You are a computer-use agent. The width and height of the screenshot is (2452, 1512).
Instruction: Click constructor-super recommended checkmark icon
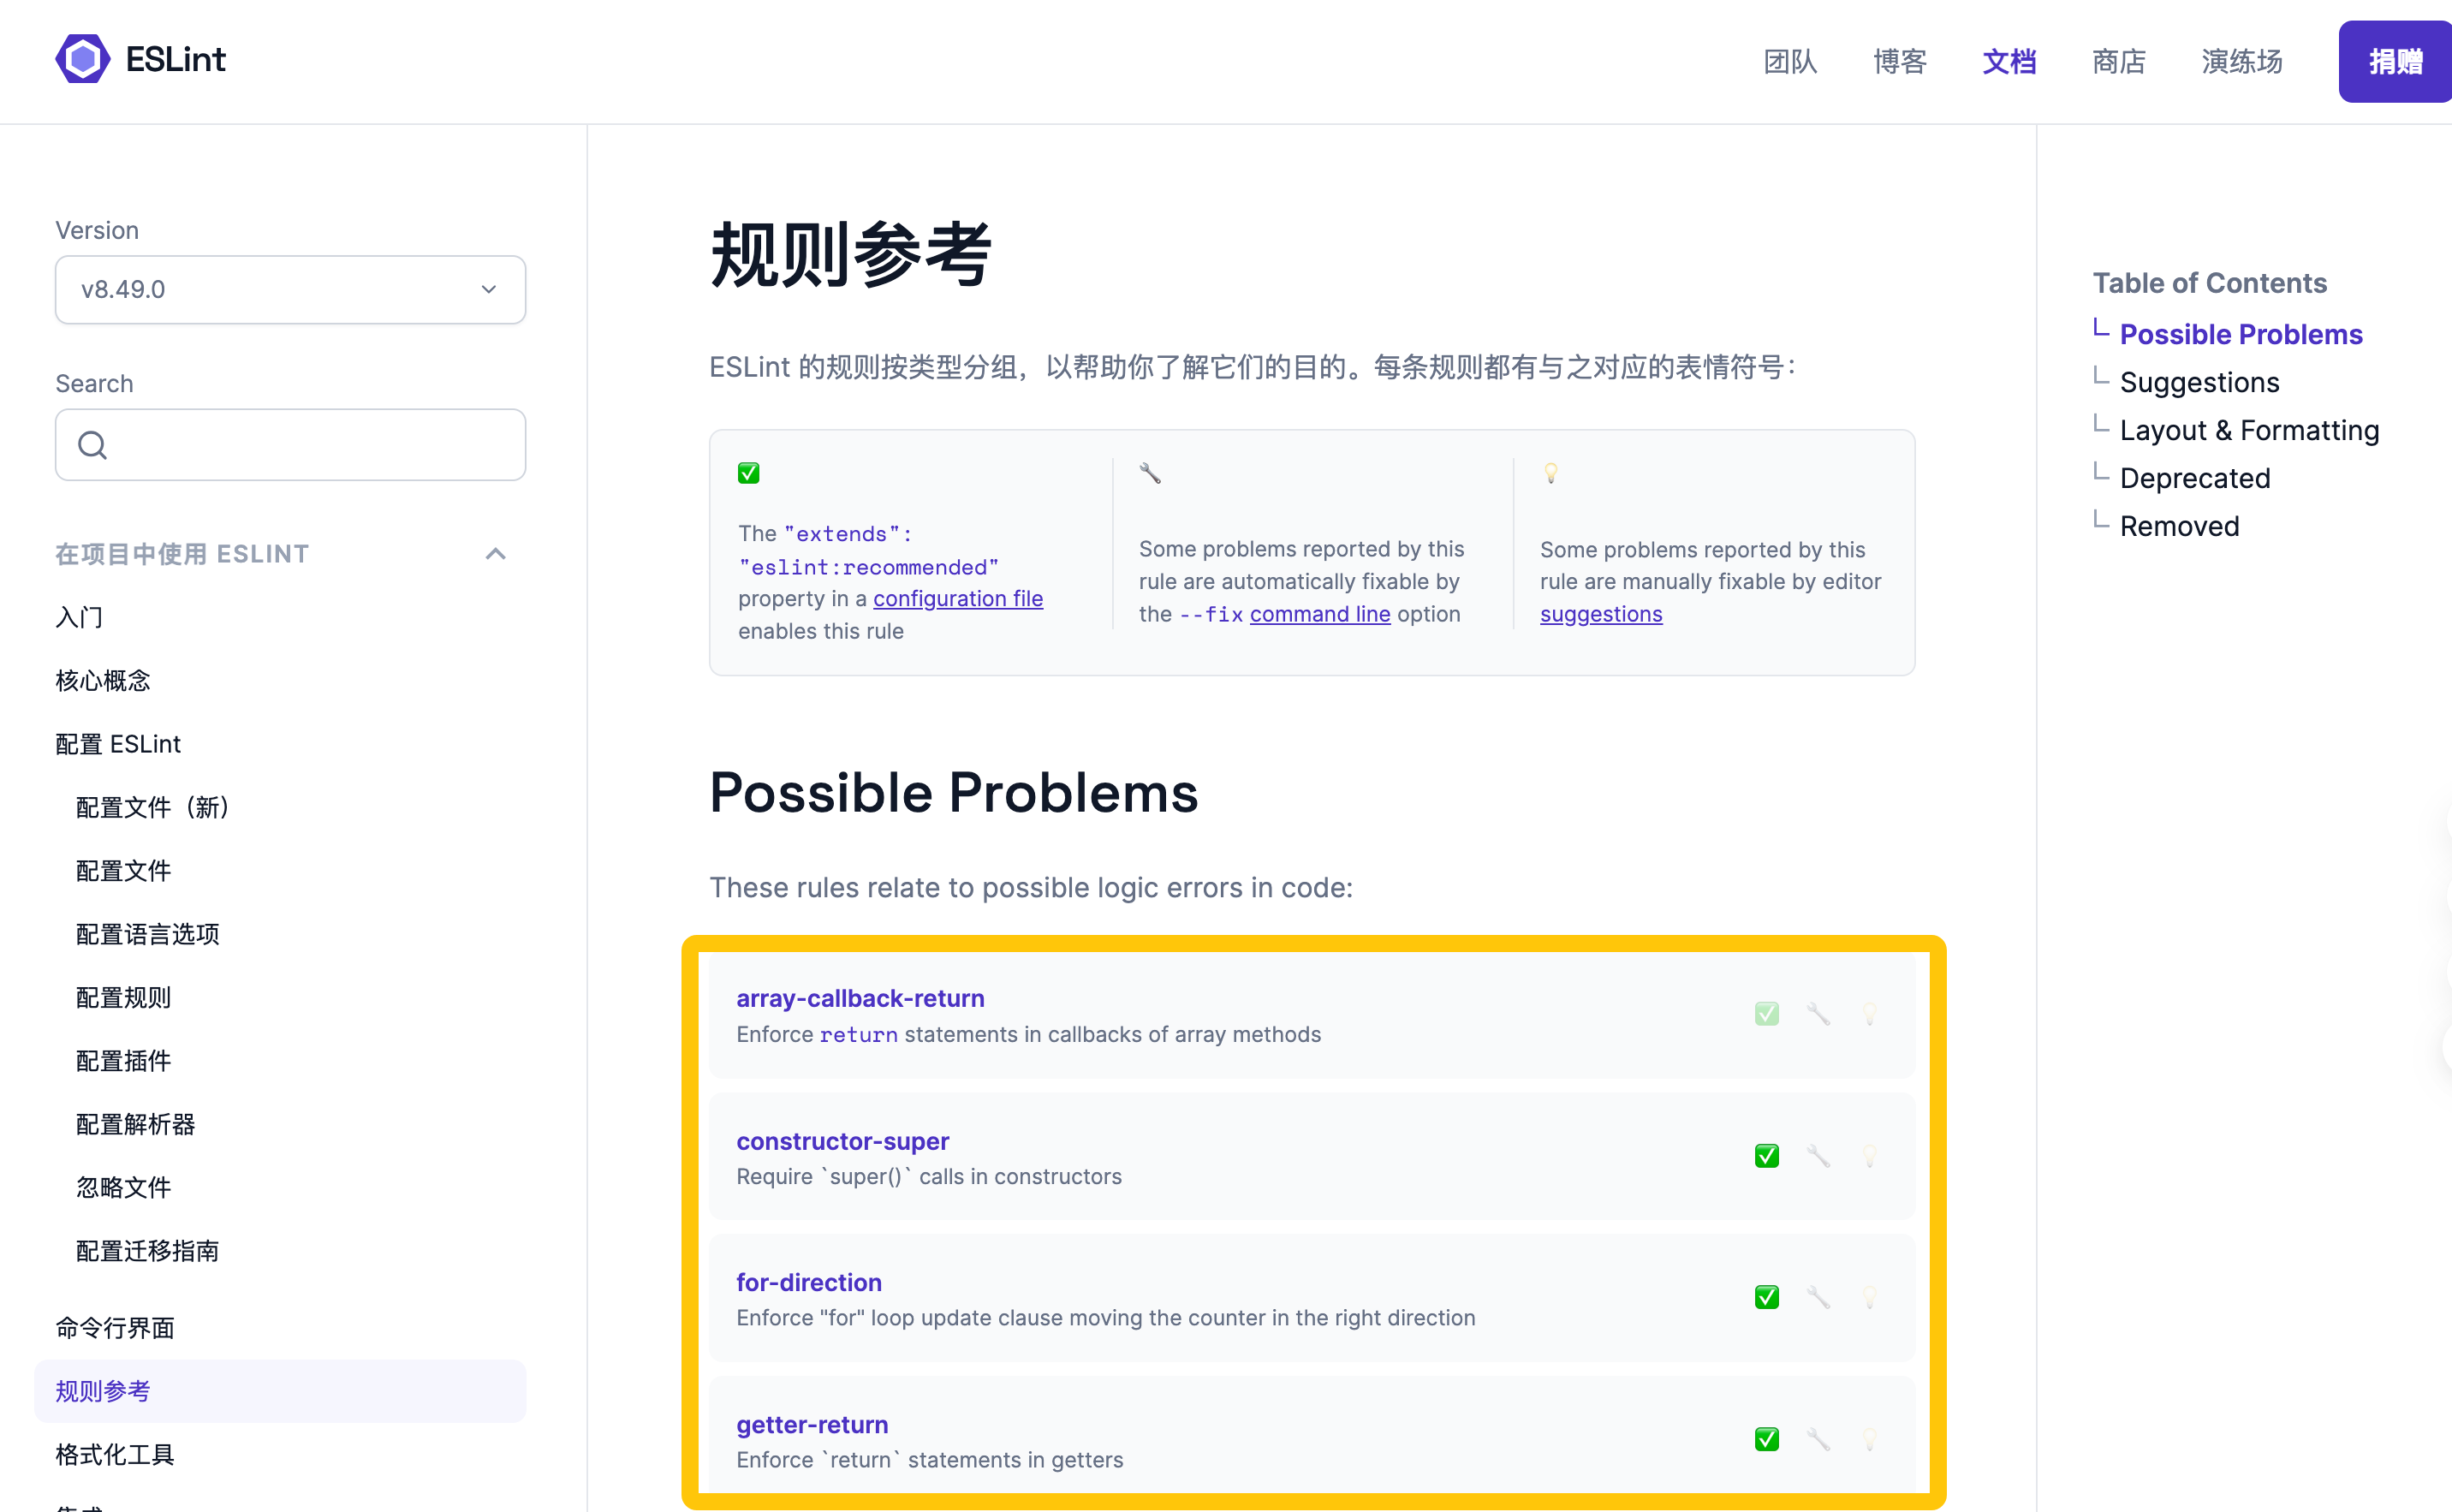tap(1767, 1156)
